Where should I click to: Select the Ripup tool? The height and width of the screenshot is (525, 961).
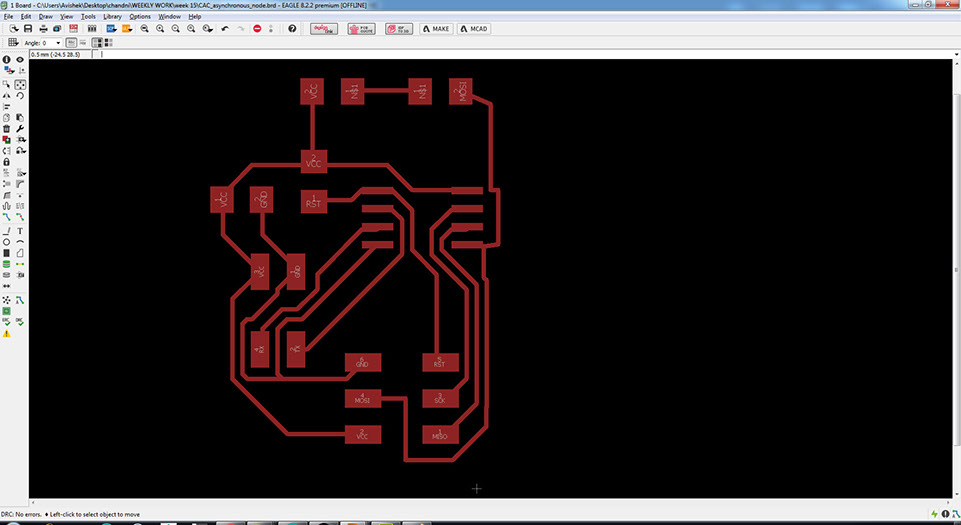coord(20,217)
